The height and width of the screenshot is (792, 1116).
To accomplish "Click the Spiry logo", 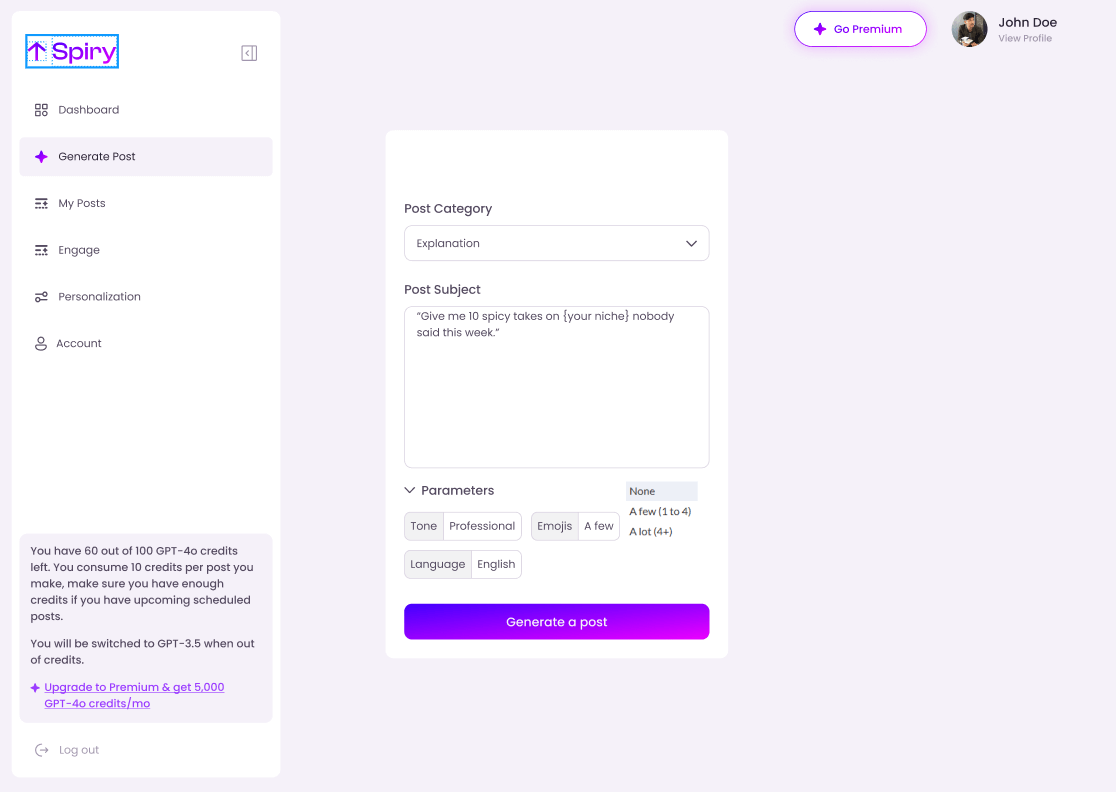I will pyautogui.click(x=71, y=50).
